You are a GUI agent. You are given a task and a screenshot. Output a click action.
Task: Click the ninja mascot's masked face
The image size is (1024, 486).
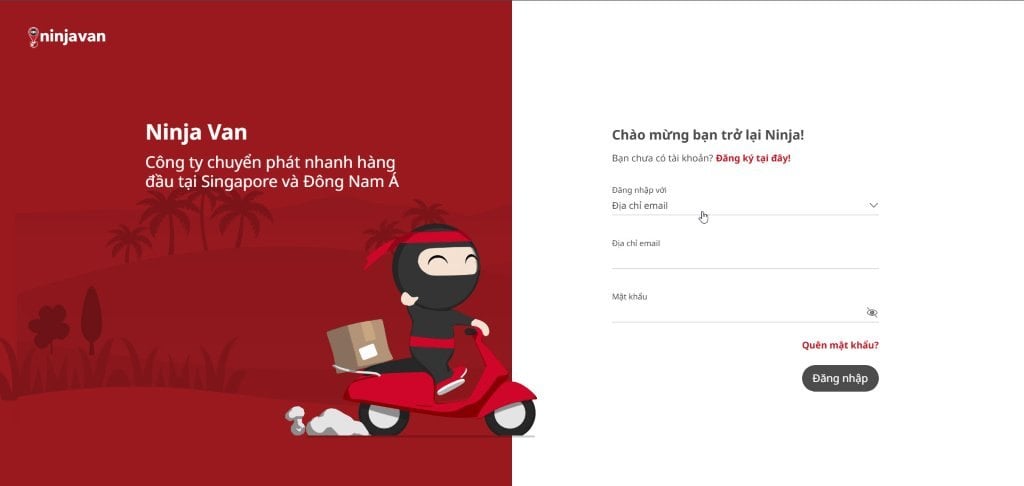click(x=436, y=267)
